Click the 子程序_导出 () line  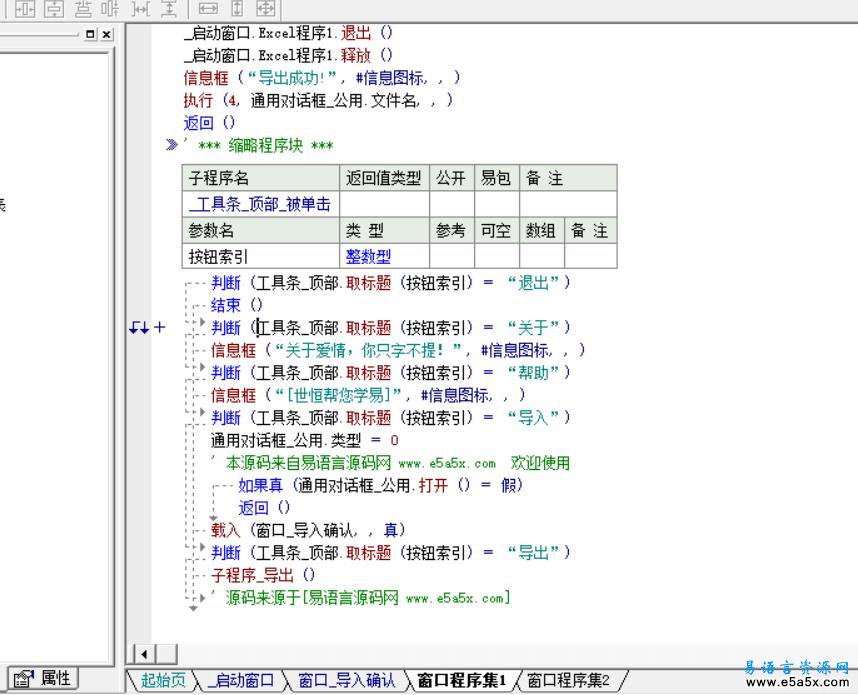(263, 575)
